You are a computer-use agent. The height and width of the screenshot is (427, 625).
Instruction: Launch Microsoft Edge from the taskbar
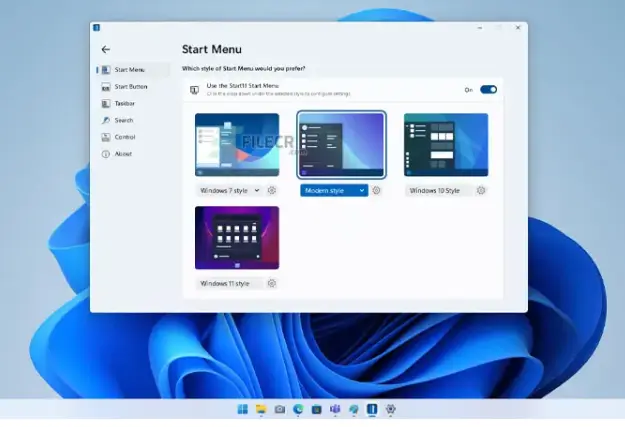[298, 410]
